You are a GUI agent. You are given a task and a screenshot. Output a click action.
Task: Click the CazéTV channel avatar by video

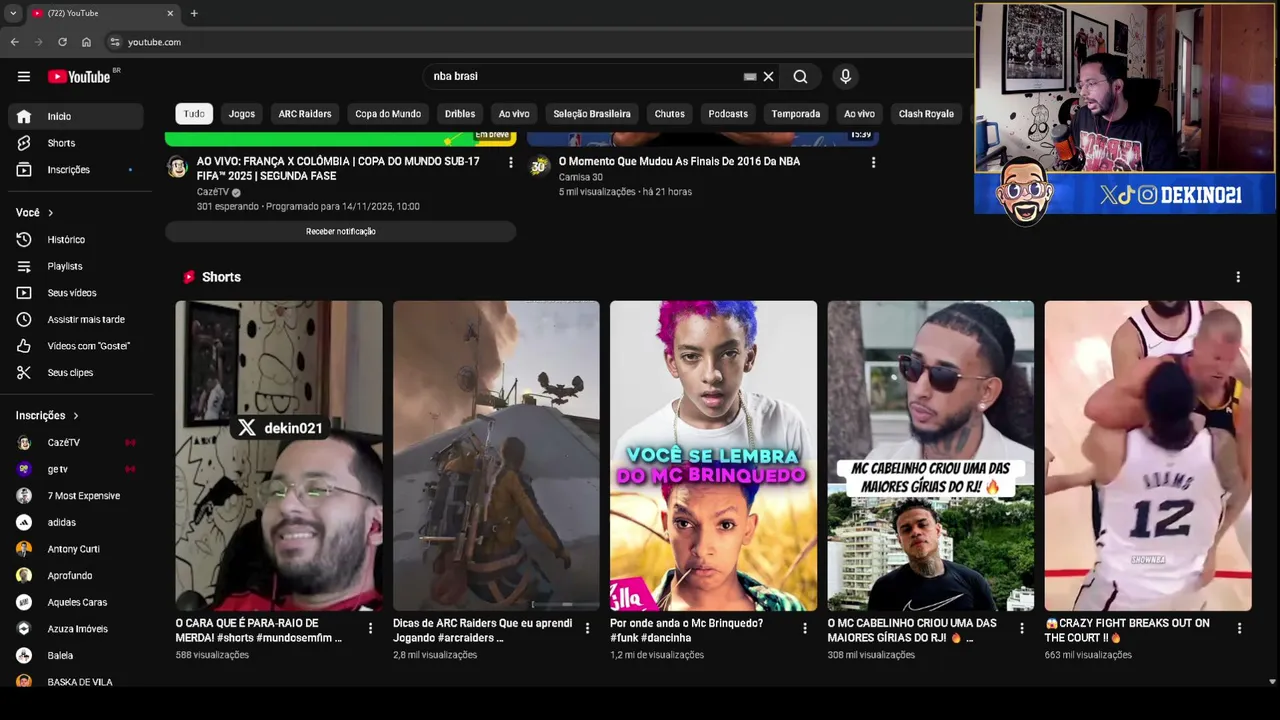(177, 167)
